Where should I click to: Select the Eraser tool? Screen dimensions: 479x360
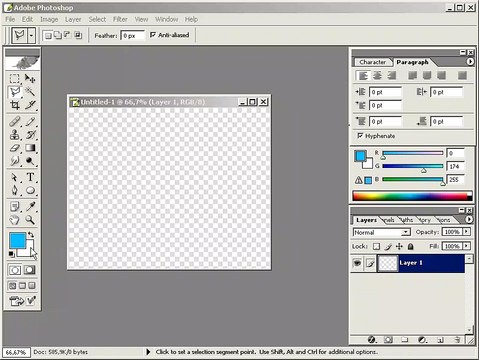coord(14,148)
